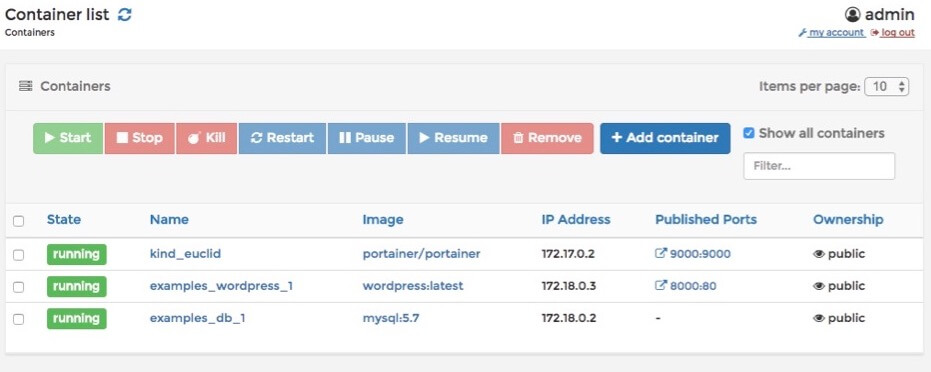Pause the selected containers

point(367,138)
